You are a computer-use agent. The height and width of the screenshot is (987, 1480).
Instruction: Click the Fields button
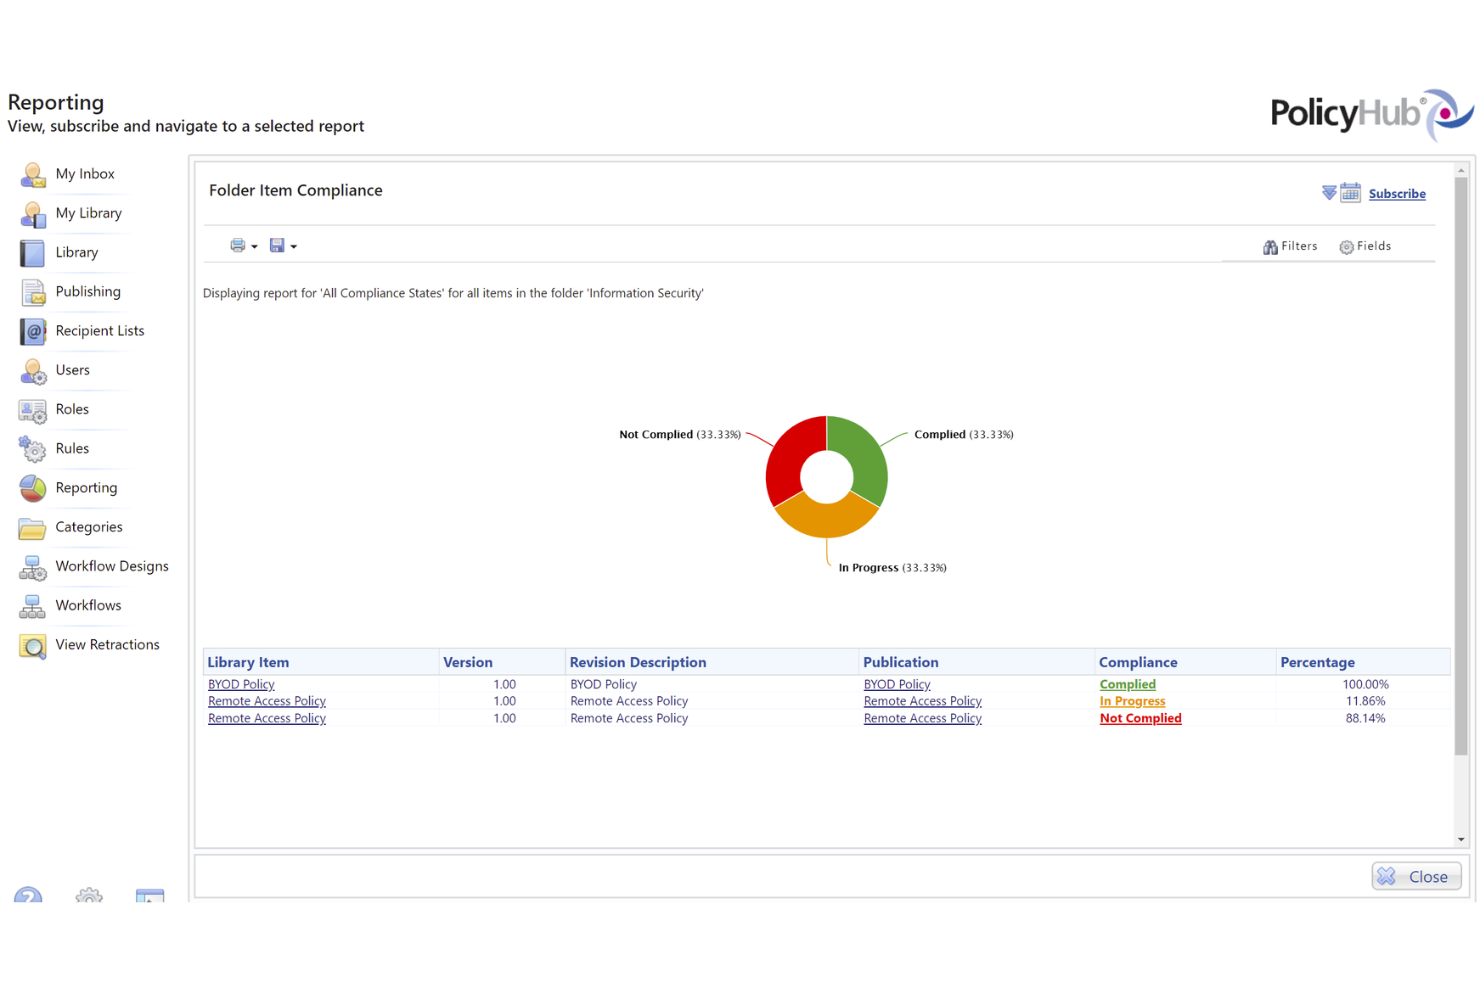pyautogui.click(x=1365, y=246)
